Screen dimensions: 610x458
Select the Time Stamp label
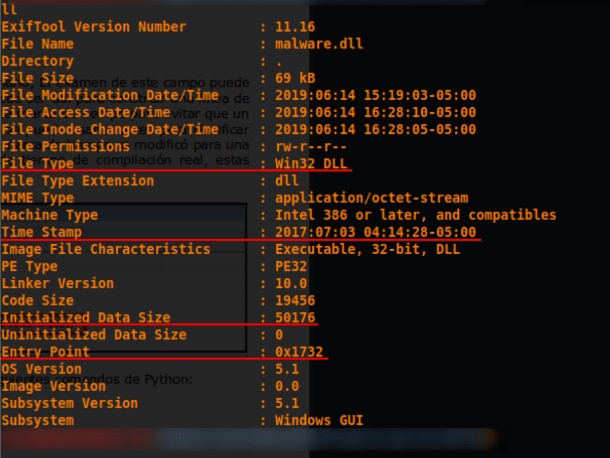(x=42, y=232)
